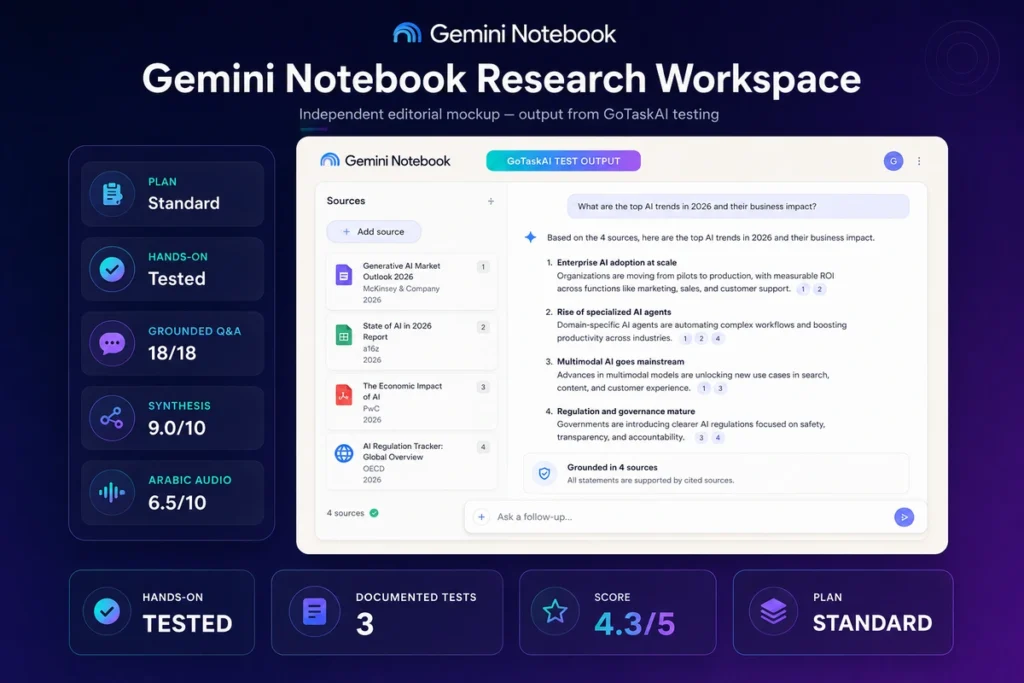This screenshot has height=683, width=1024.
Task: Open the G user avatar menu
Action: point(893,161)
